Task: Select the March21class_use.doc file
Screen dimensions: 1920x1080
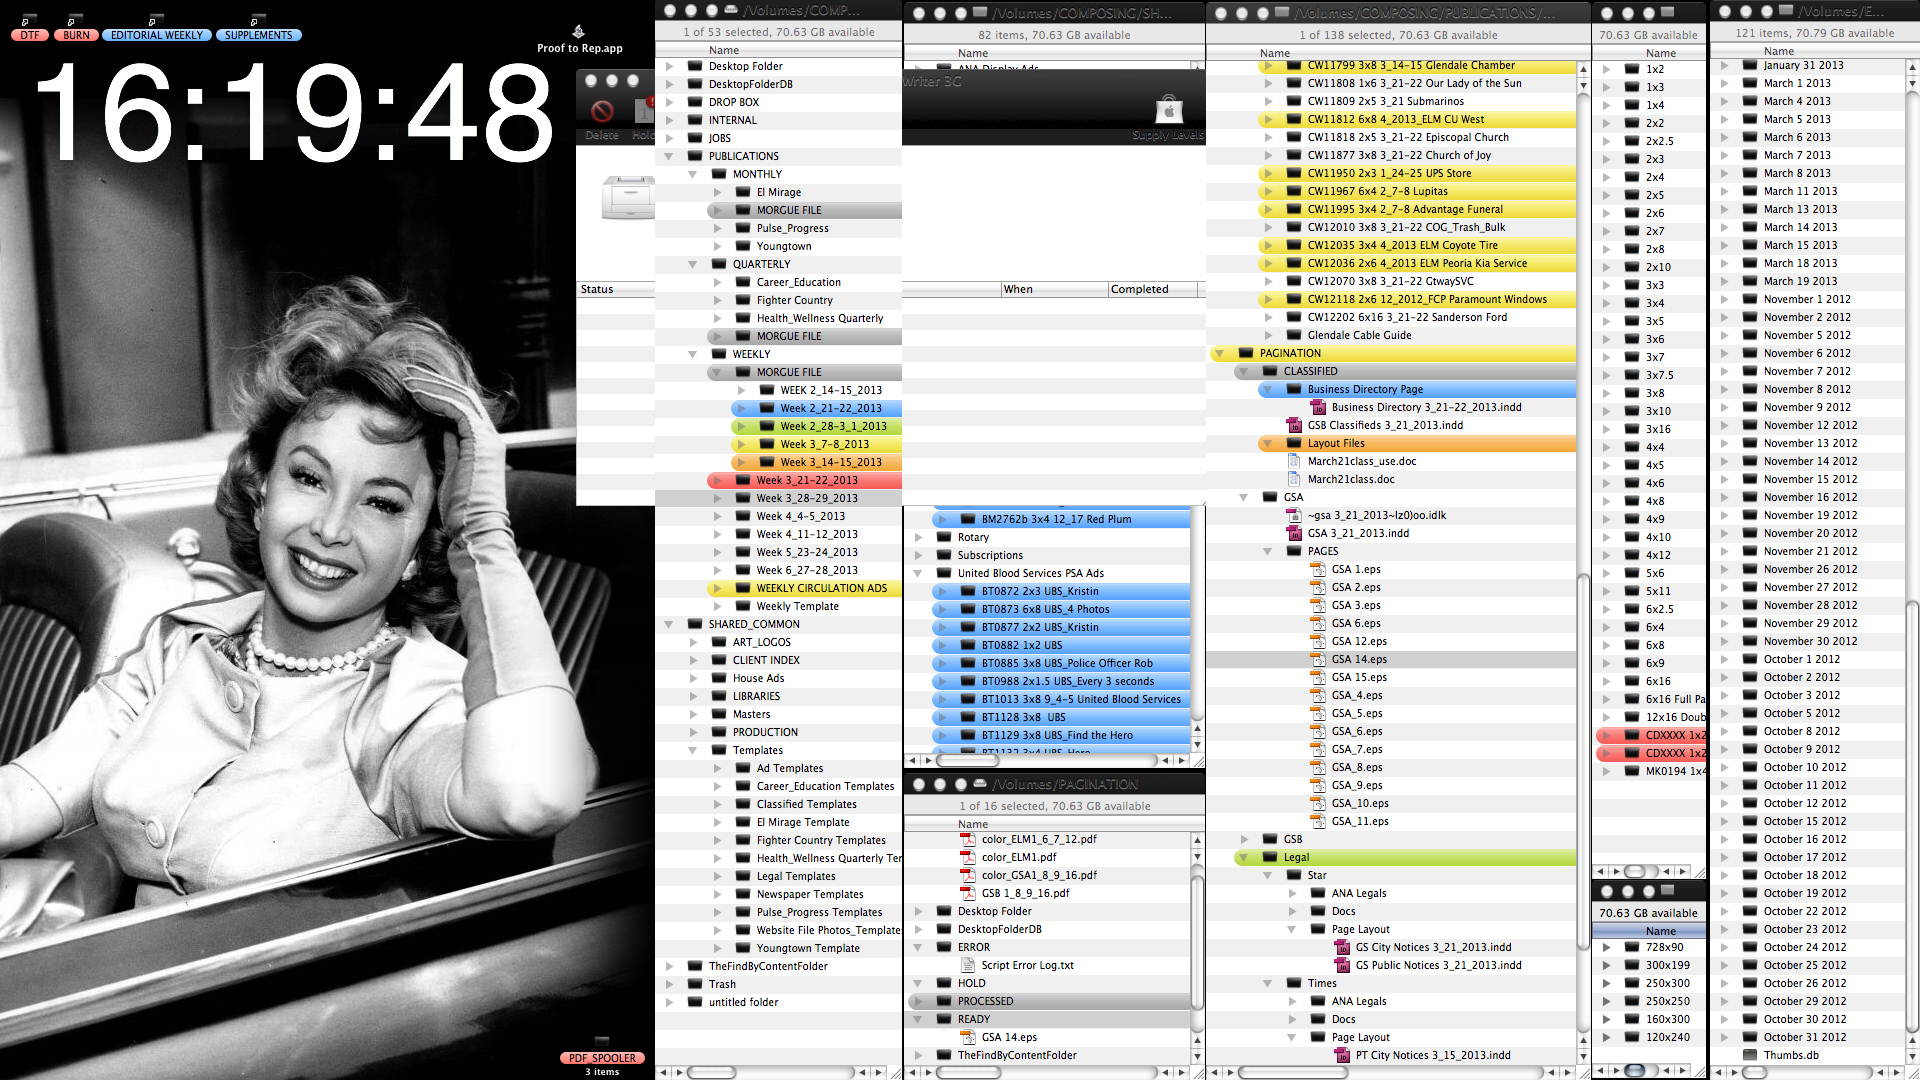Action: (1361, 462)
